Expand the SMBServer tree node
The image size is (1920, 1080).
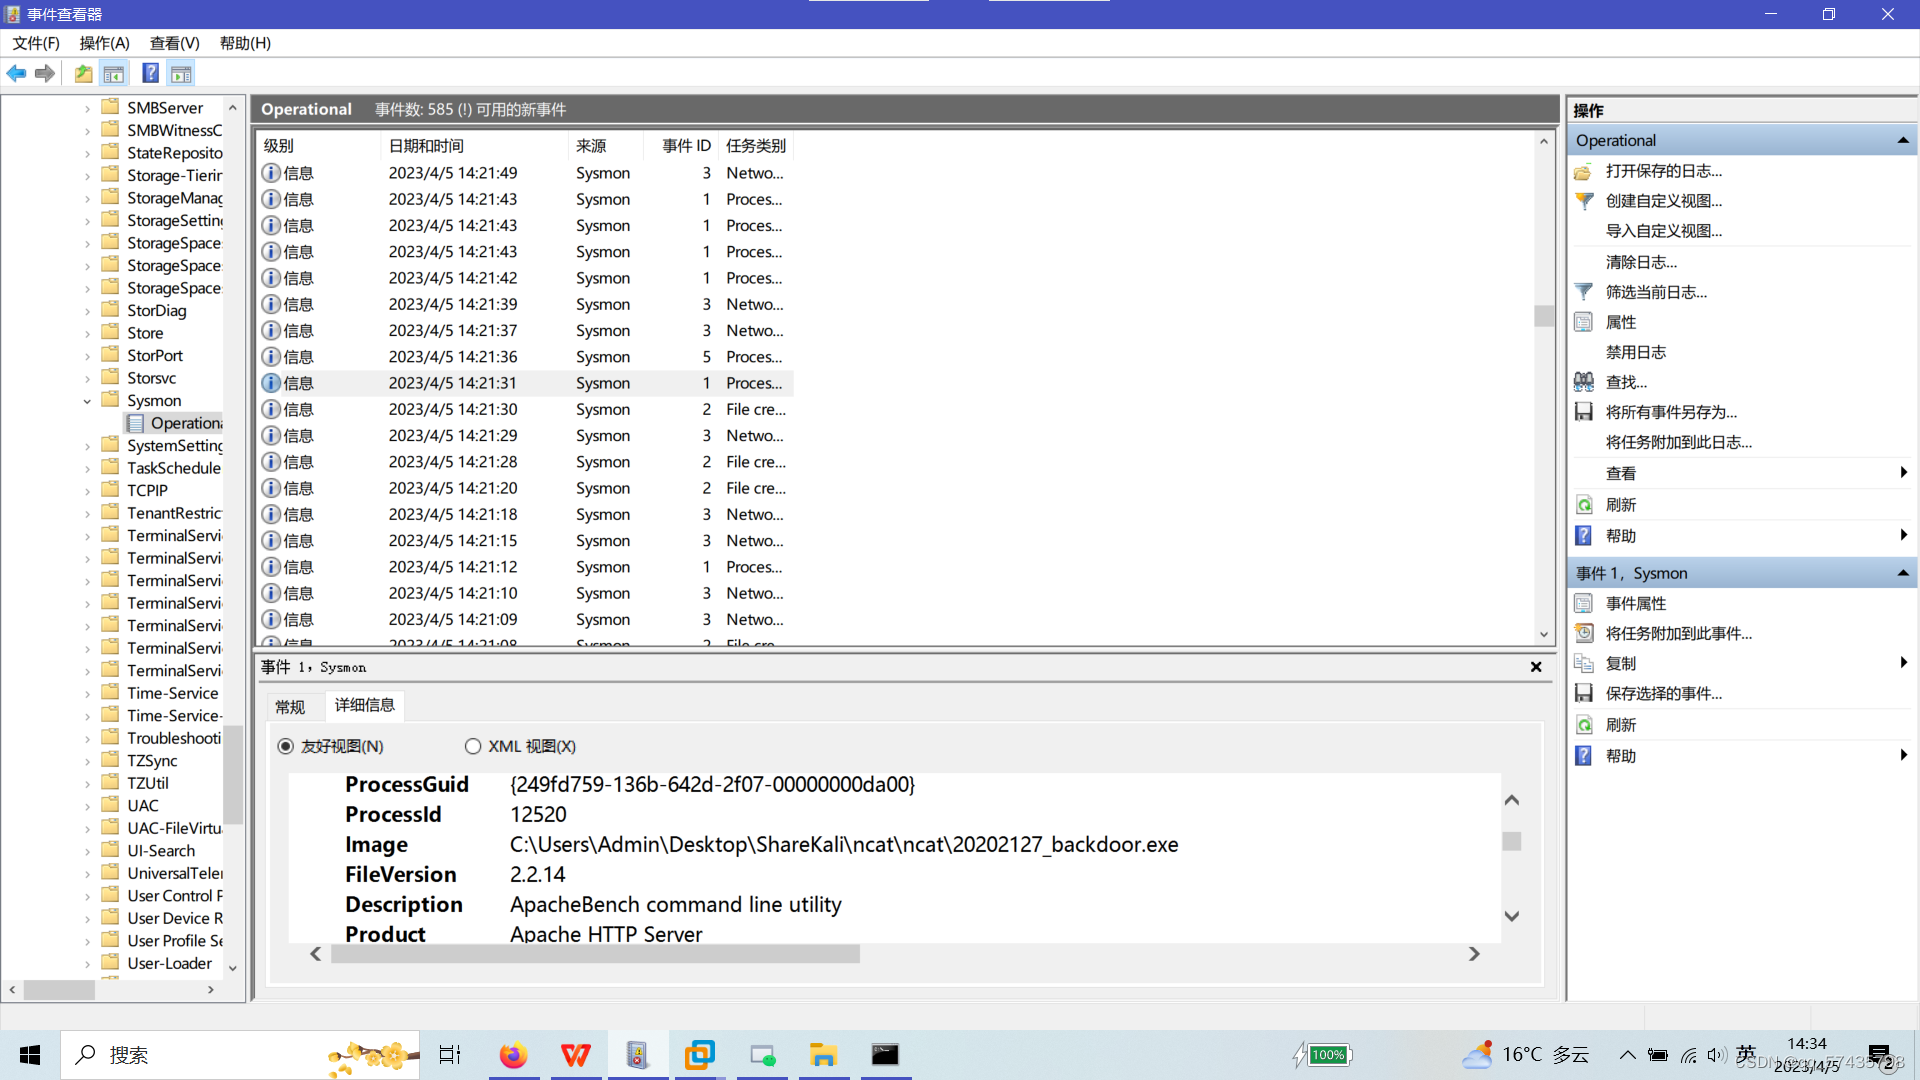pyautogui.click(x=87, y=108)
